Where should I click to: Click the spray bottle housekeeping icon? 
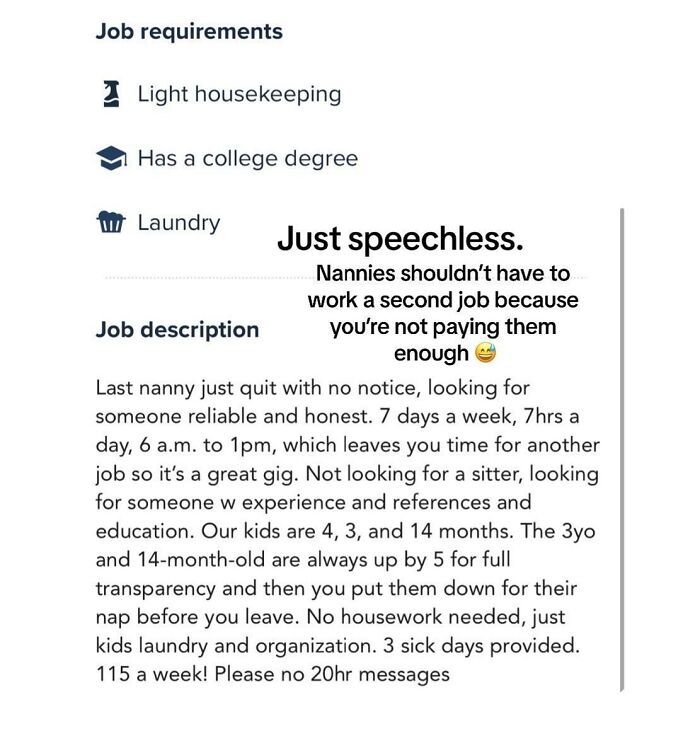pos(112,94)
